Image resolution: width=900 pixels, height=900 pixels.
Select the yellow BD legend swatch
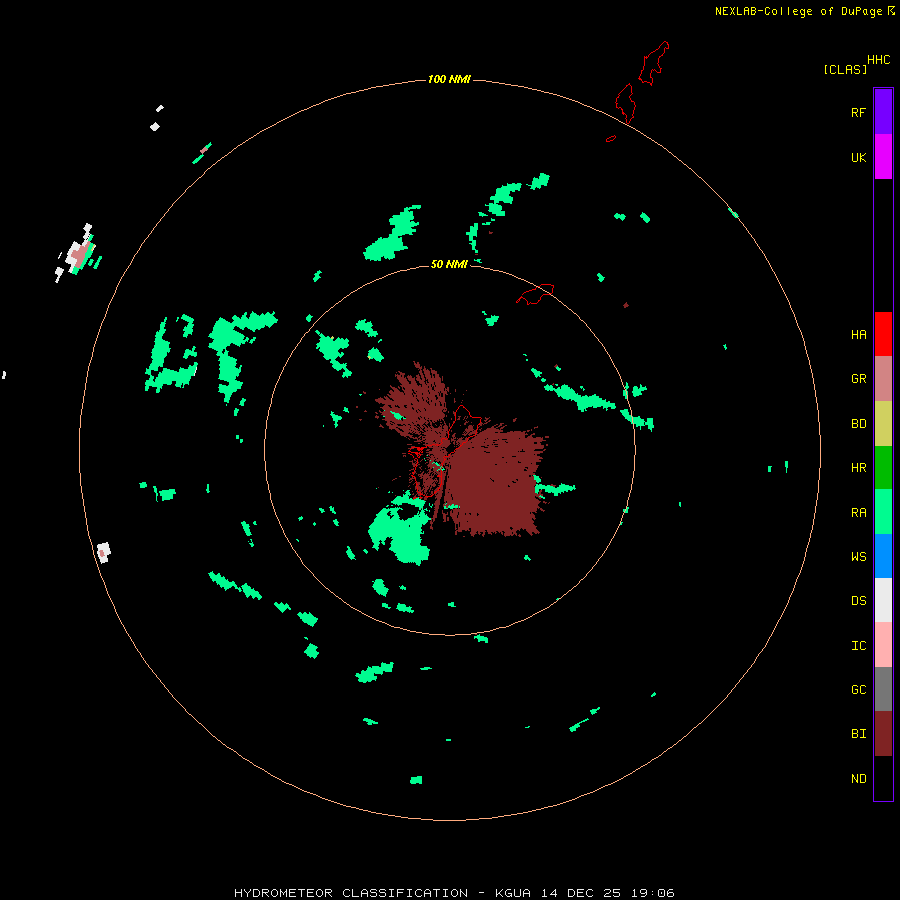[883, 424]
